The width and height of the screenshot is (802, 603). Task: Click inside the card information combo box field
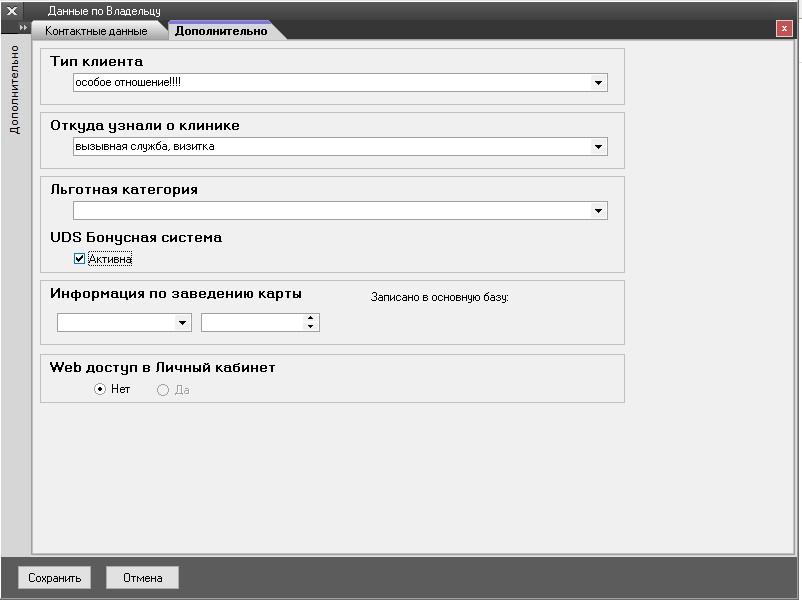pos(115,322)
